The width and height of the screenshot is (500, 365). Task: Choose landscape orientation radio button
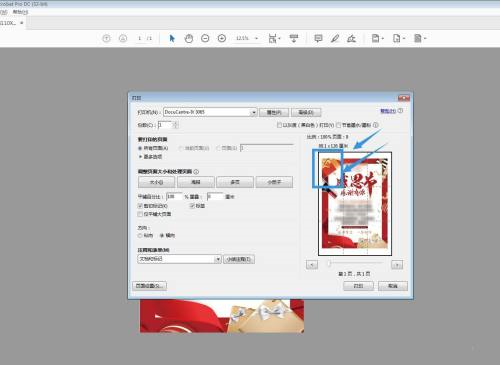pyautogui.click(x=162, y=235)
